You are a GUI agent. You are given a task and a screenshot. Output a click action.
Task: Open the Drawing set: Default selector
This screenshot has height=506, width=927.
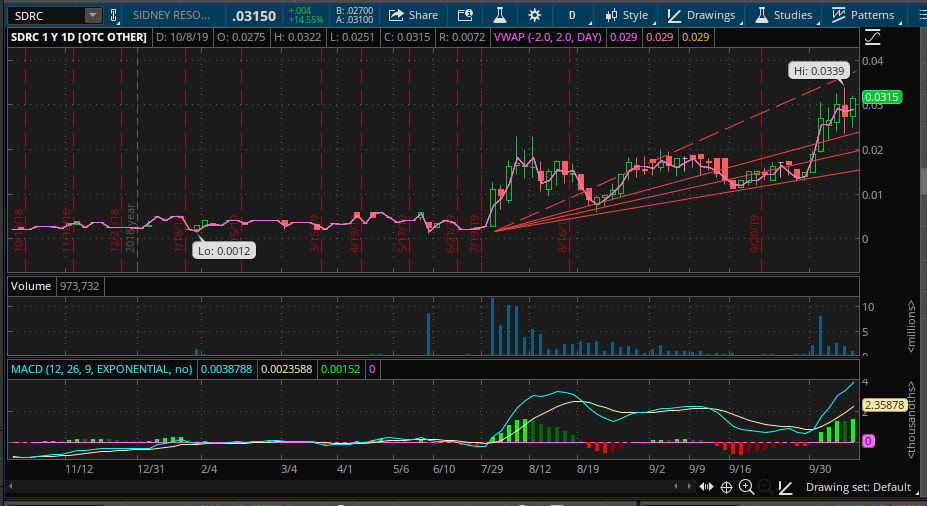coord(856,487)
